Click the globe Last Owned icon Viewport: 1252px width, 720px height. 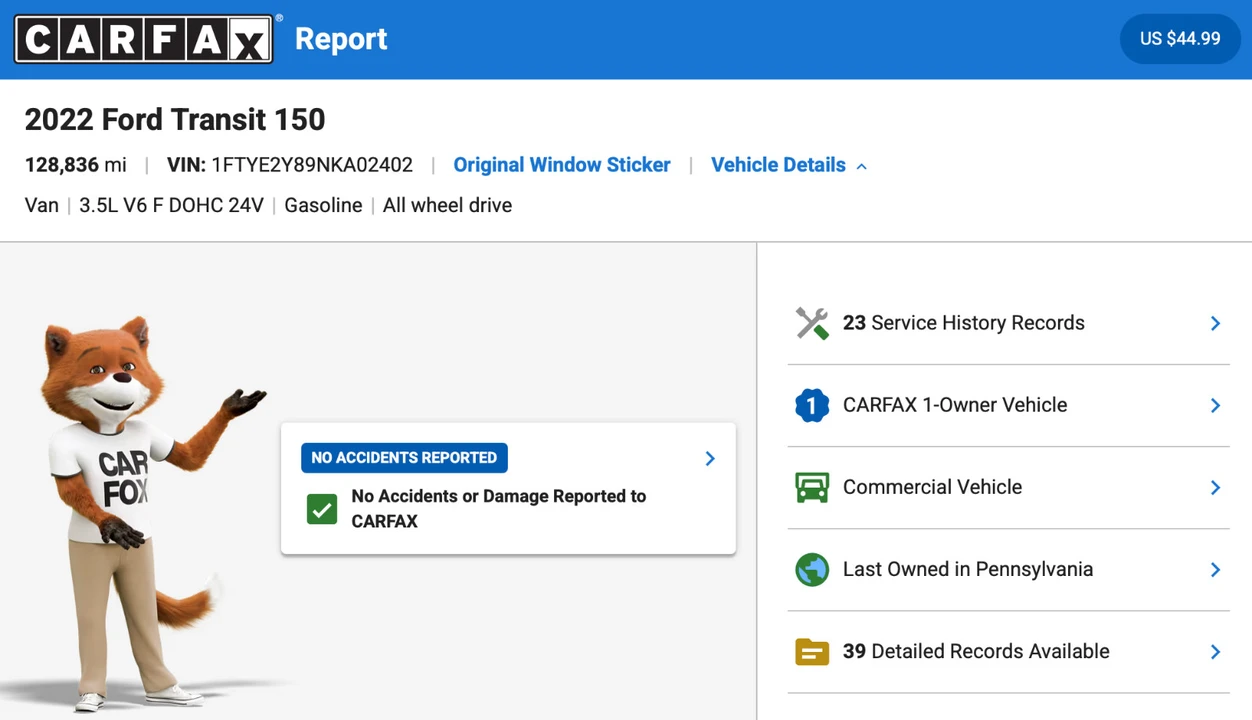tap(812, 569)
